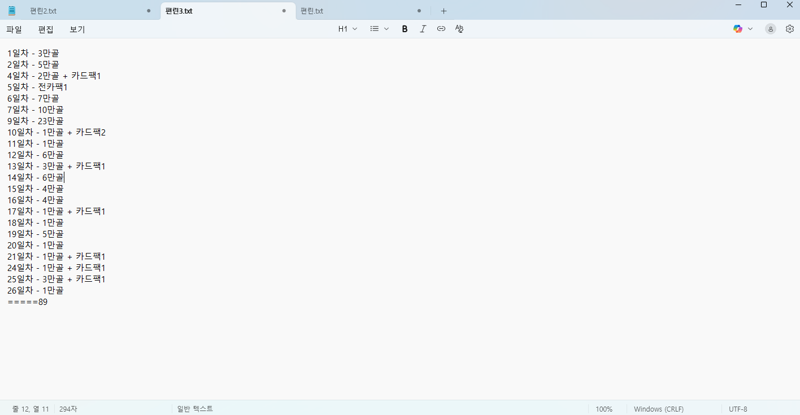Close the 편린3.txt tab via its dot

click(284, 11)
